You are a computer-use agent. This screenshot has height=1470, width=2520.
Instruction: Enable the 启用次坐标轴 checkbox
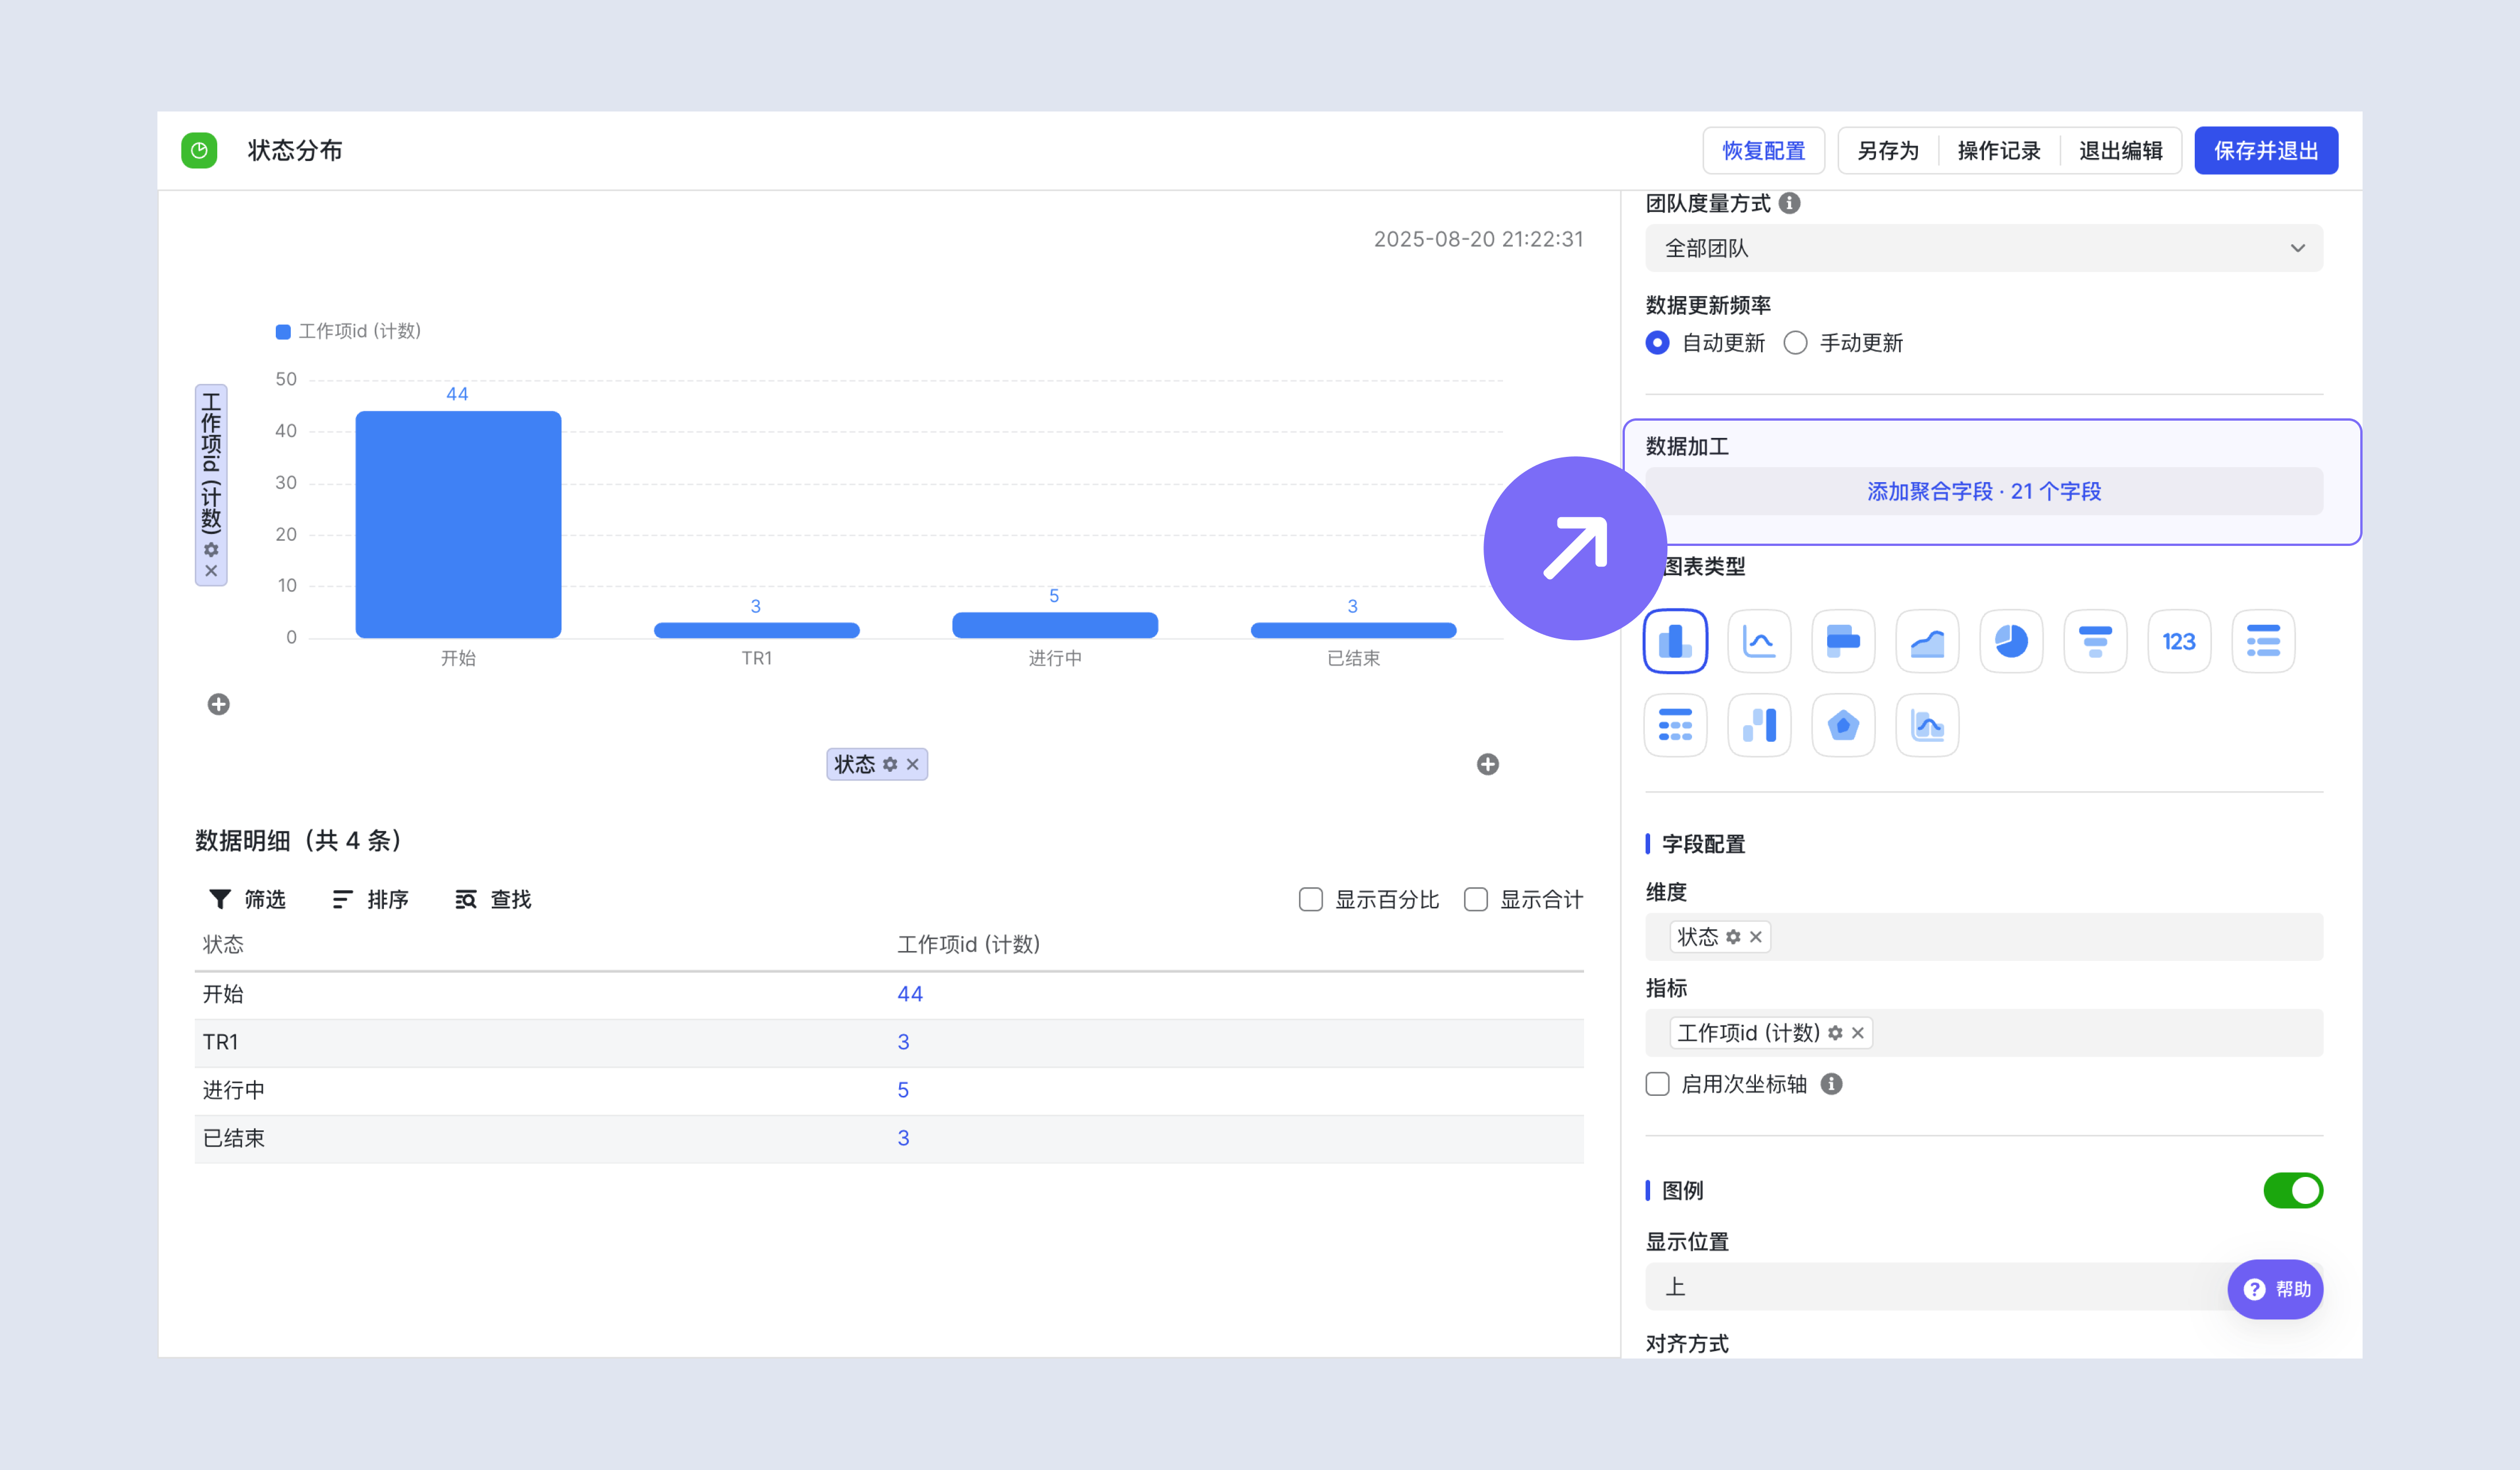tap(1657, 1084)
